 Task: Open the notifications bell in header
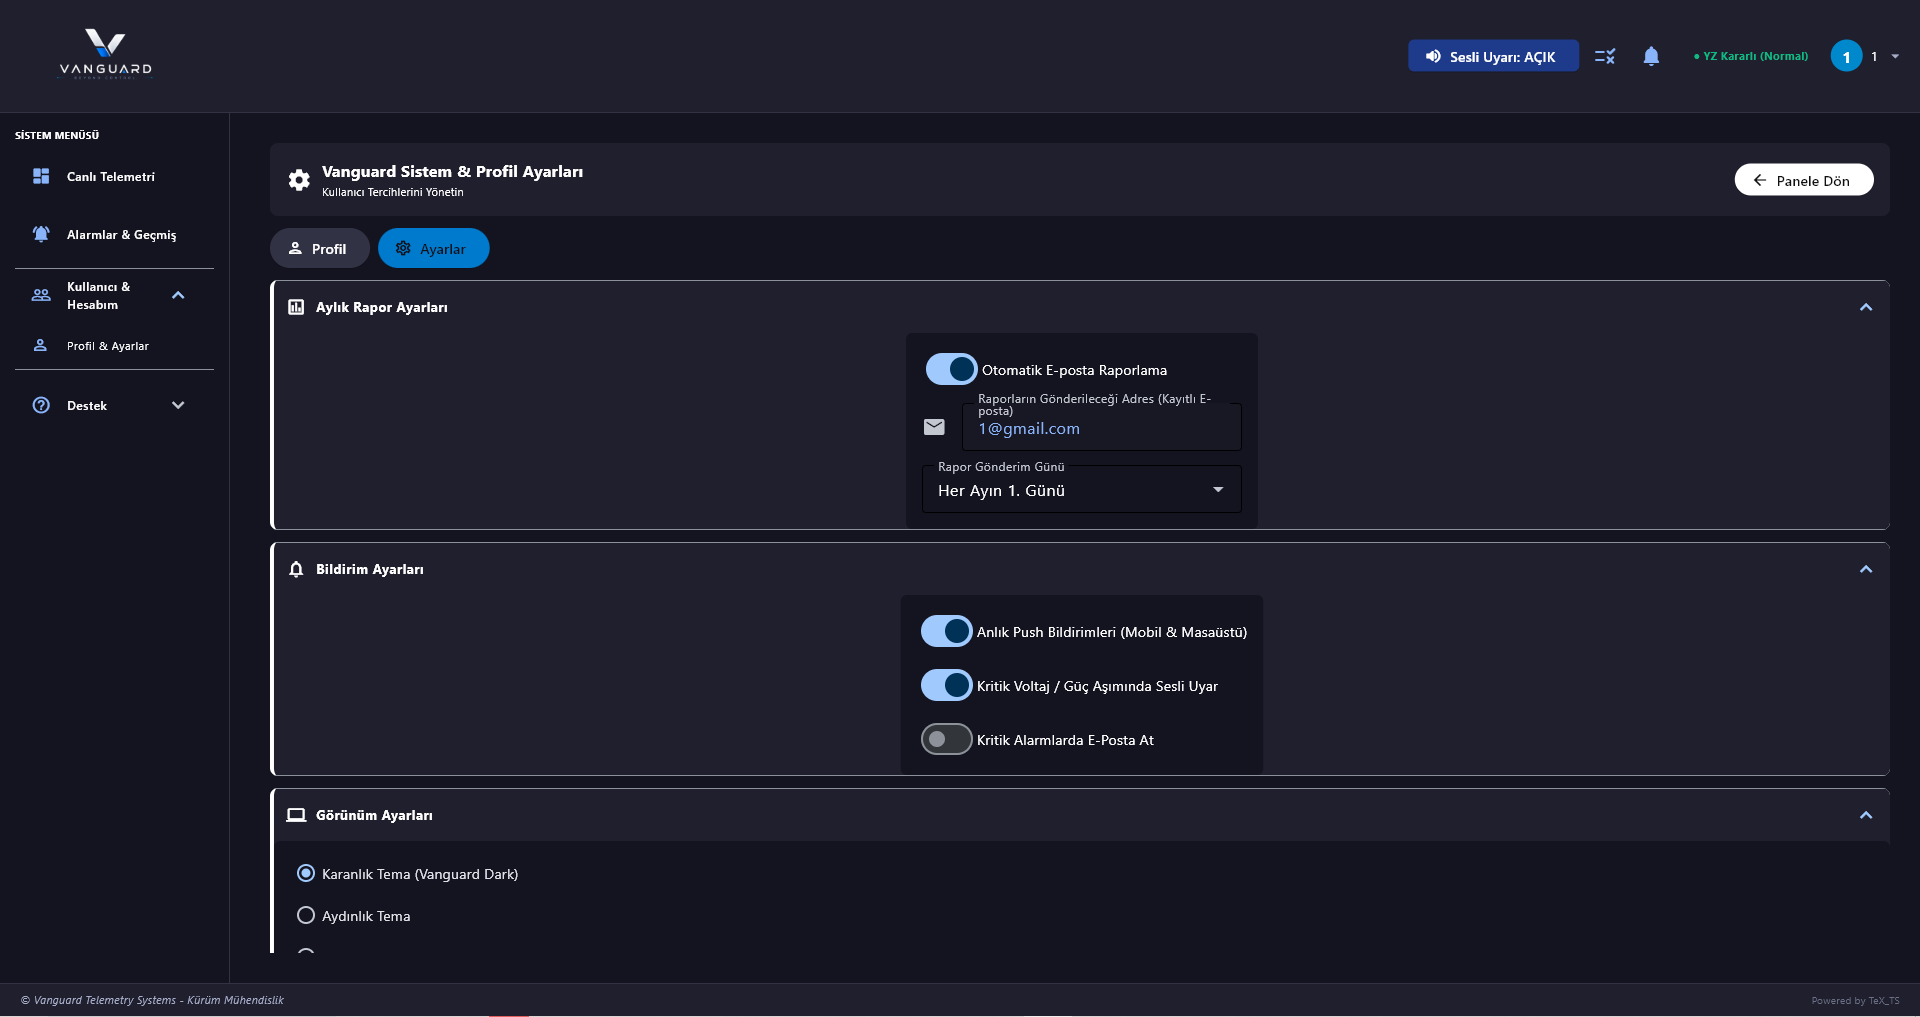(1651, 56)
